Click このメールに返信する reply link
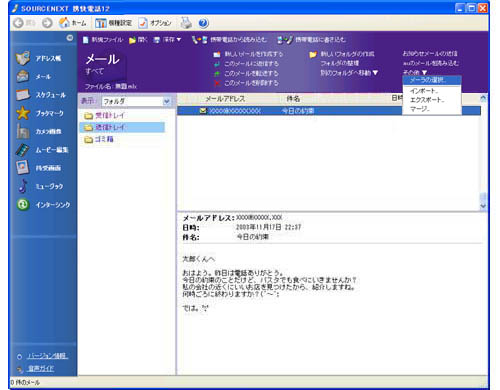The width and height of the screenshot is (500, 390). coord(246,64)
